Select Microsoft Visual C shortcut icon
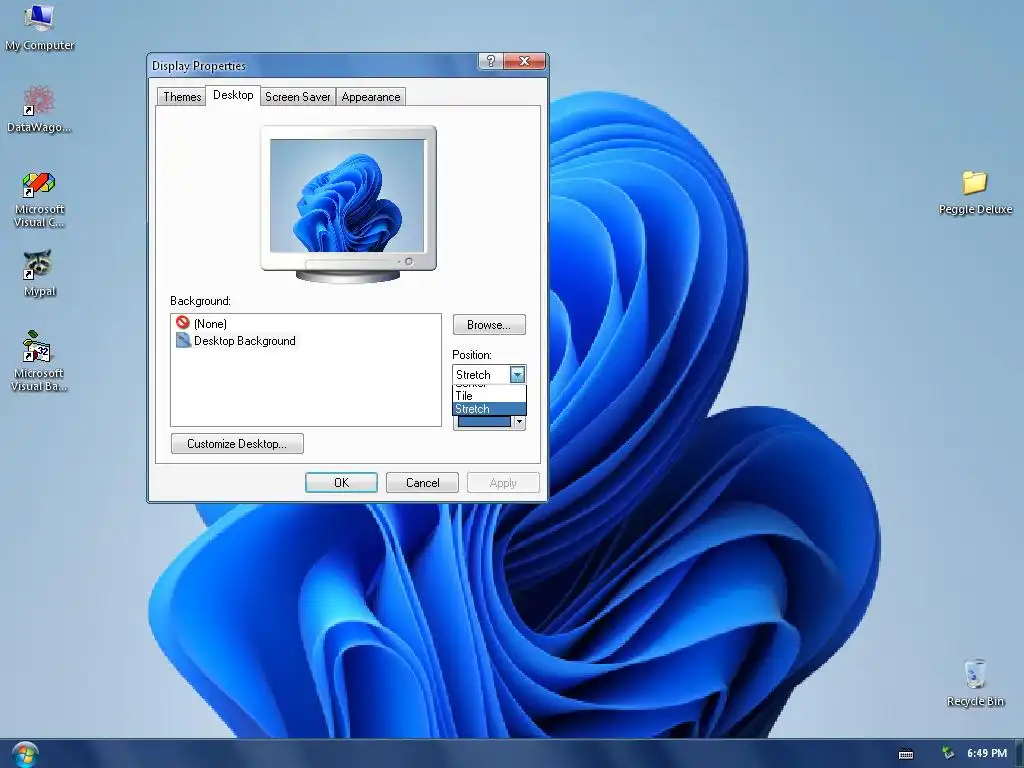The image size is (1024, 768). (39, 199)
